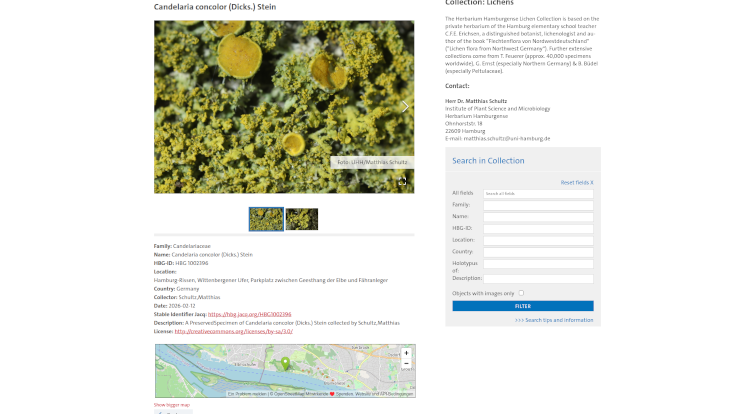Open Search tips and information link
This screenshot has height=414, width=733.
coord(554,320)
